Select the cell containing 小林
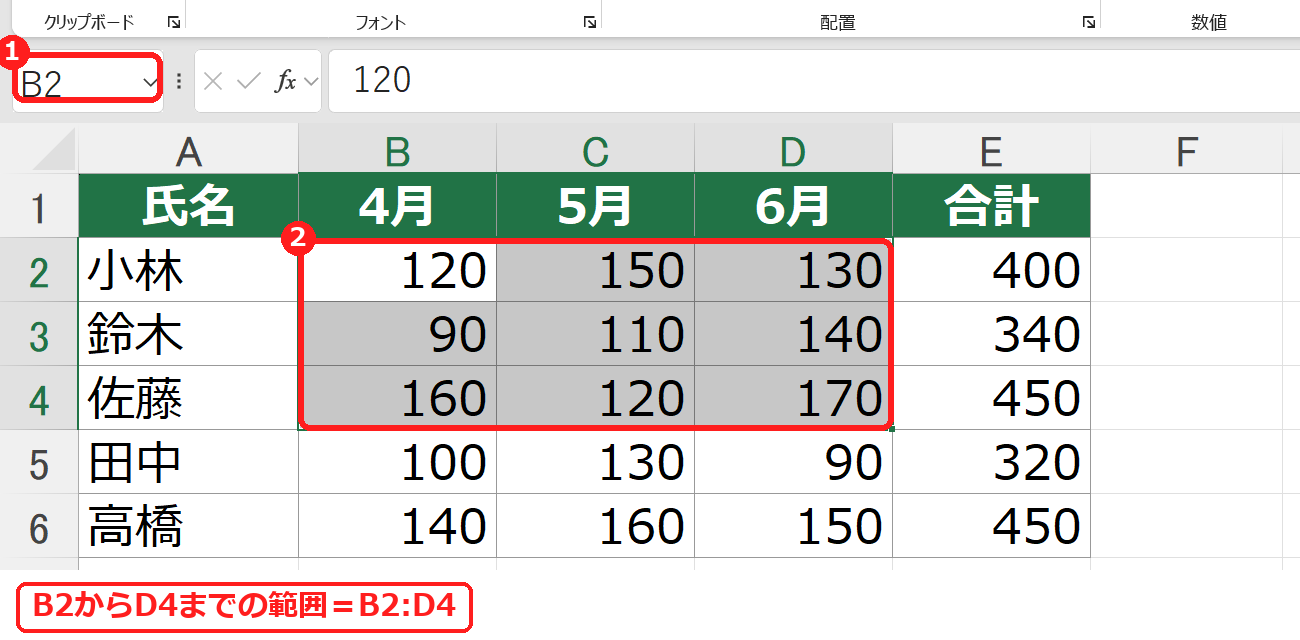This screenshot has height=640, width=1300. point(188,270)
